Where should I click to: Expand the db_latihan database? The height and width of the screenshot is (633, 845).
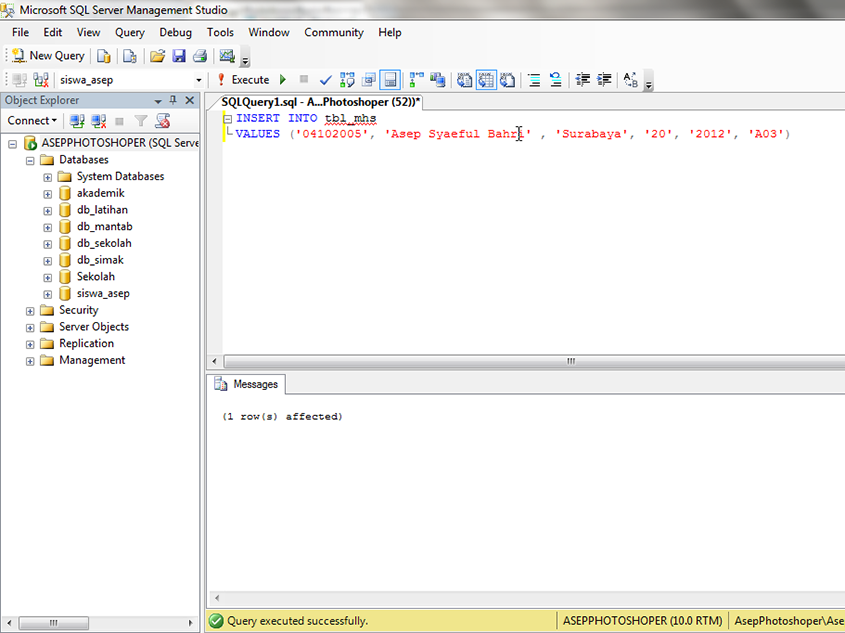click(47, 211)
